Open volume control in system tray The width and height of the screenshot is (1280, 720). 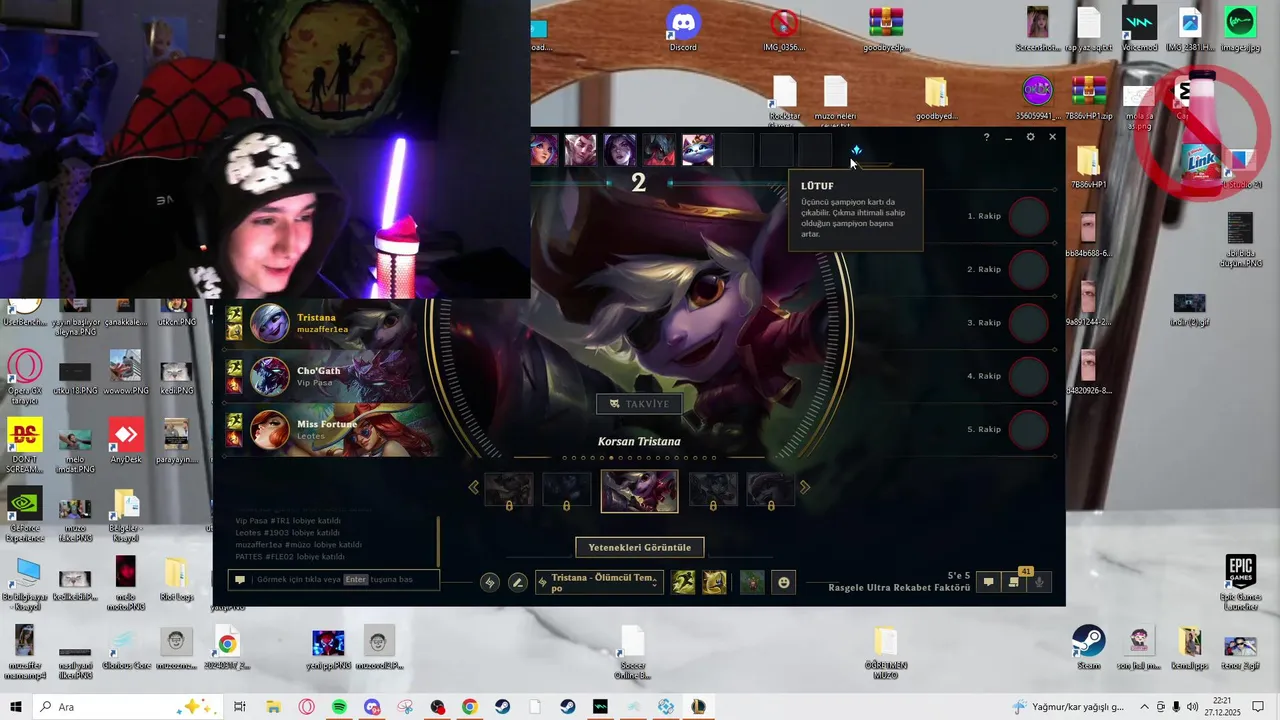click(1192, 707)
